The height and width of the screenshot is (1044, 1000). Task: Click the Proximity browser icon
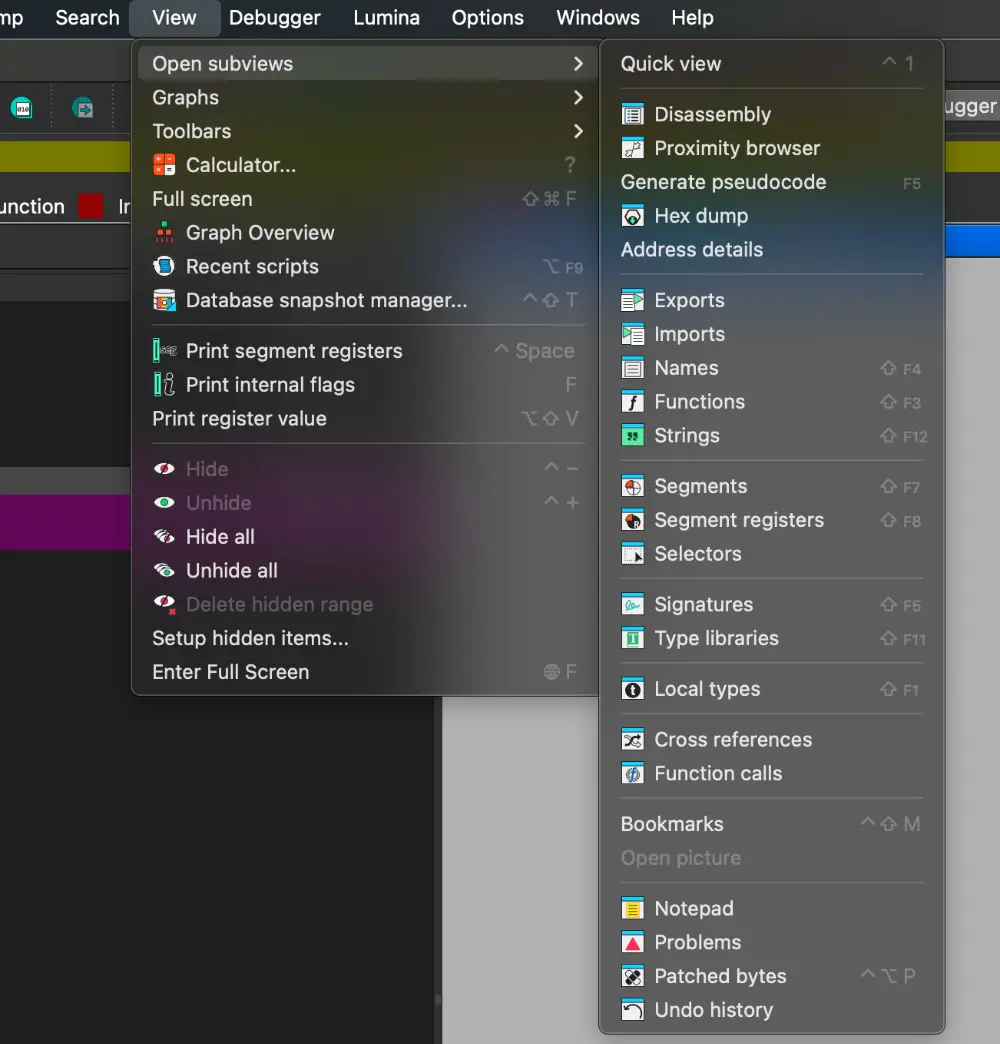point(632,149)
